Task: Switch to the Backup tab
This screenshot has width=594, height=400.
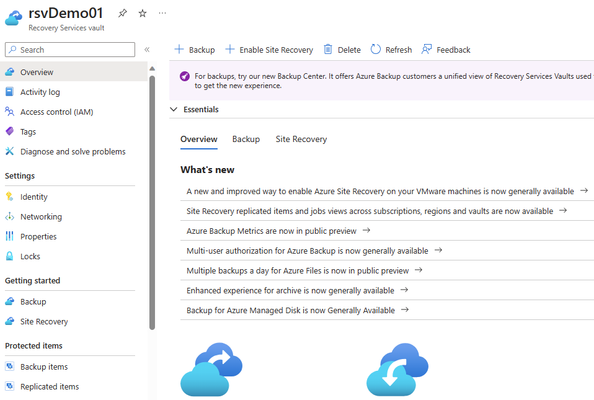Action: (246, 139)
